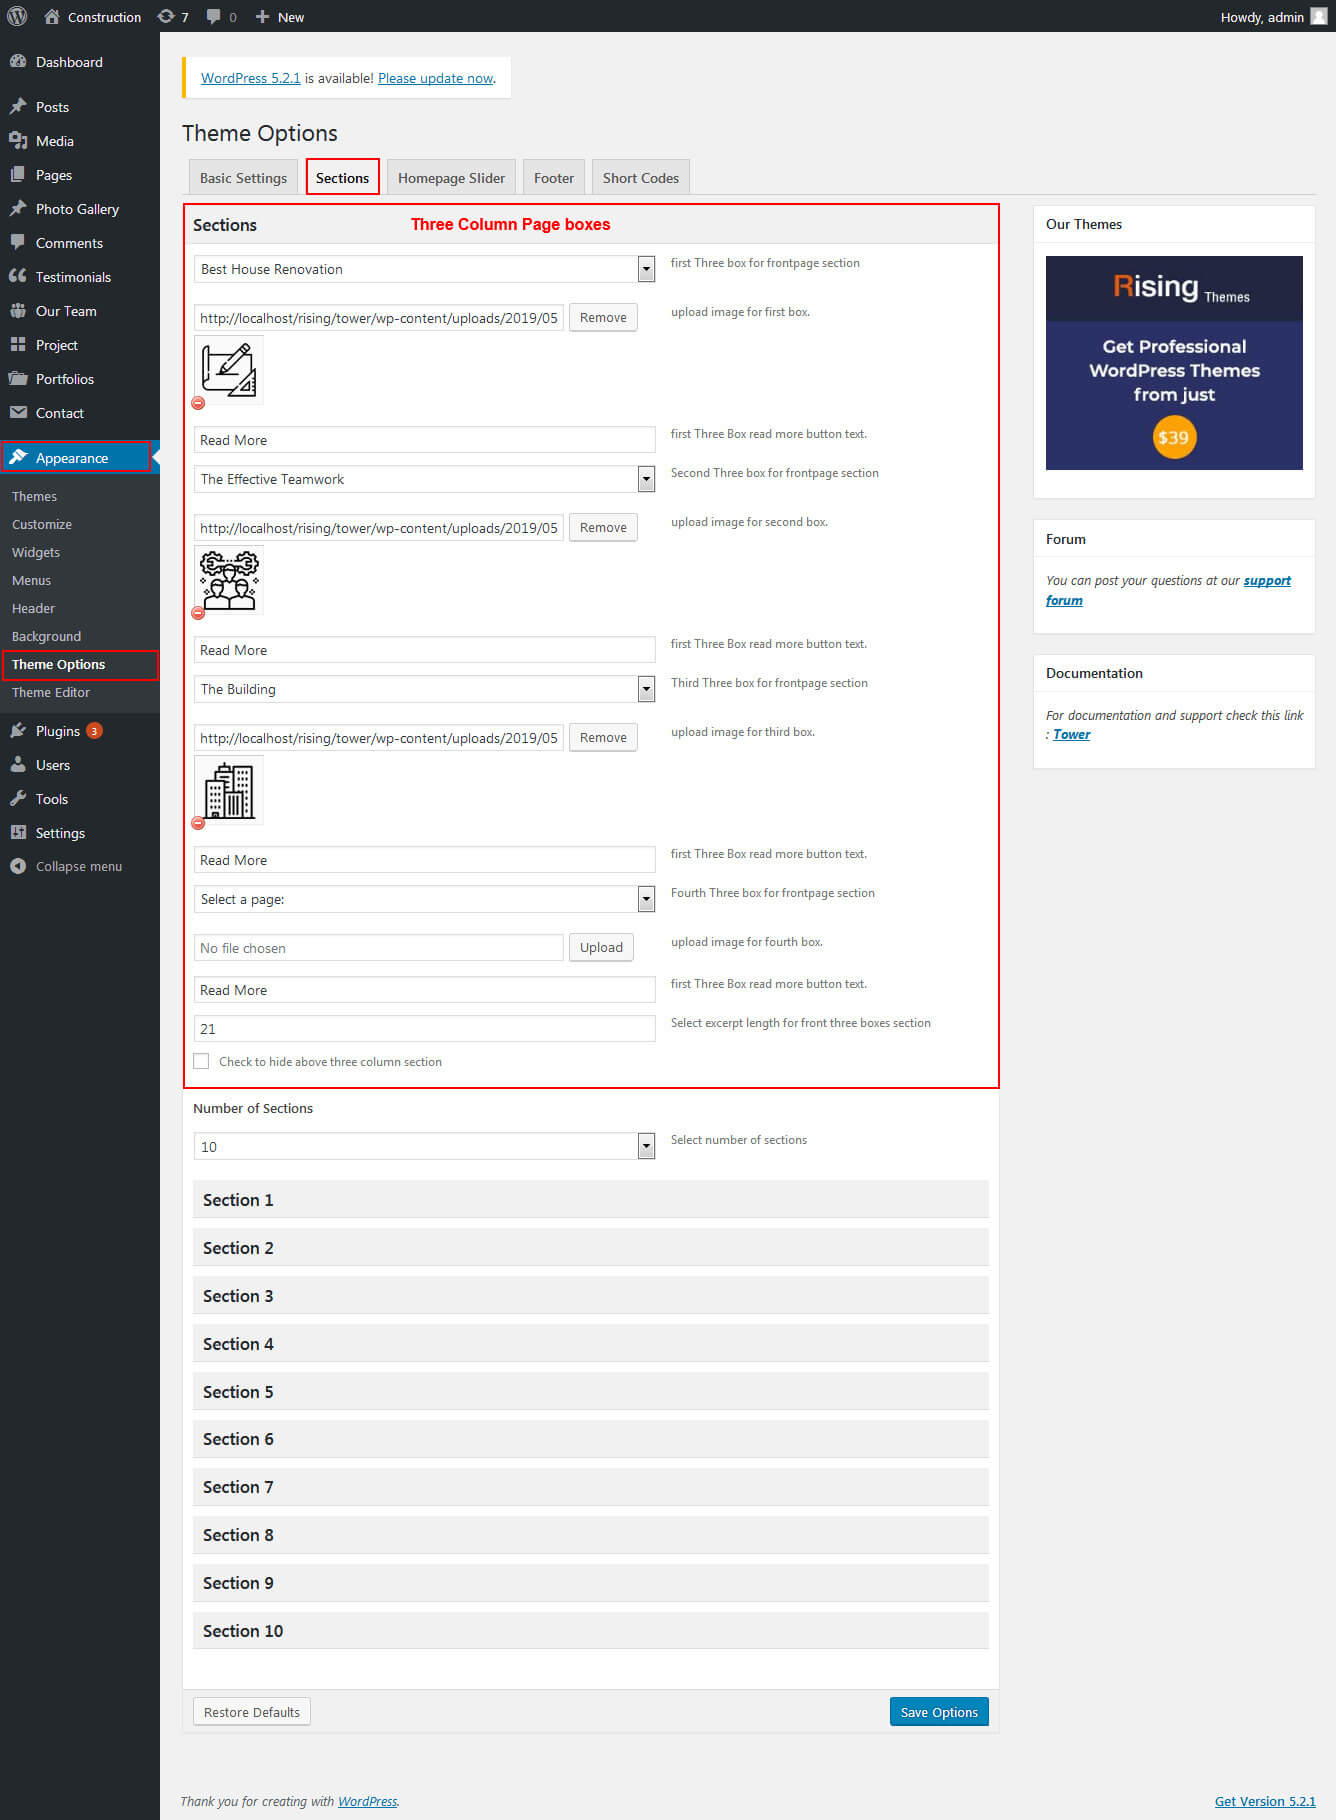The height and width of the screenshot is (1820, 1336).
Task: Expand the Section 1 accordion
Action: 590,1199
